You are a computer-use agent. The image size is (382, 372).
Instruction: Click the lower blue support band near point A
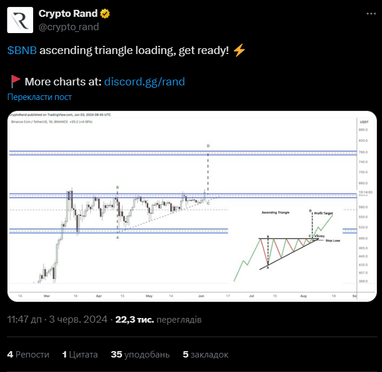[119, 231]
